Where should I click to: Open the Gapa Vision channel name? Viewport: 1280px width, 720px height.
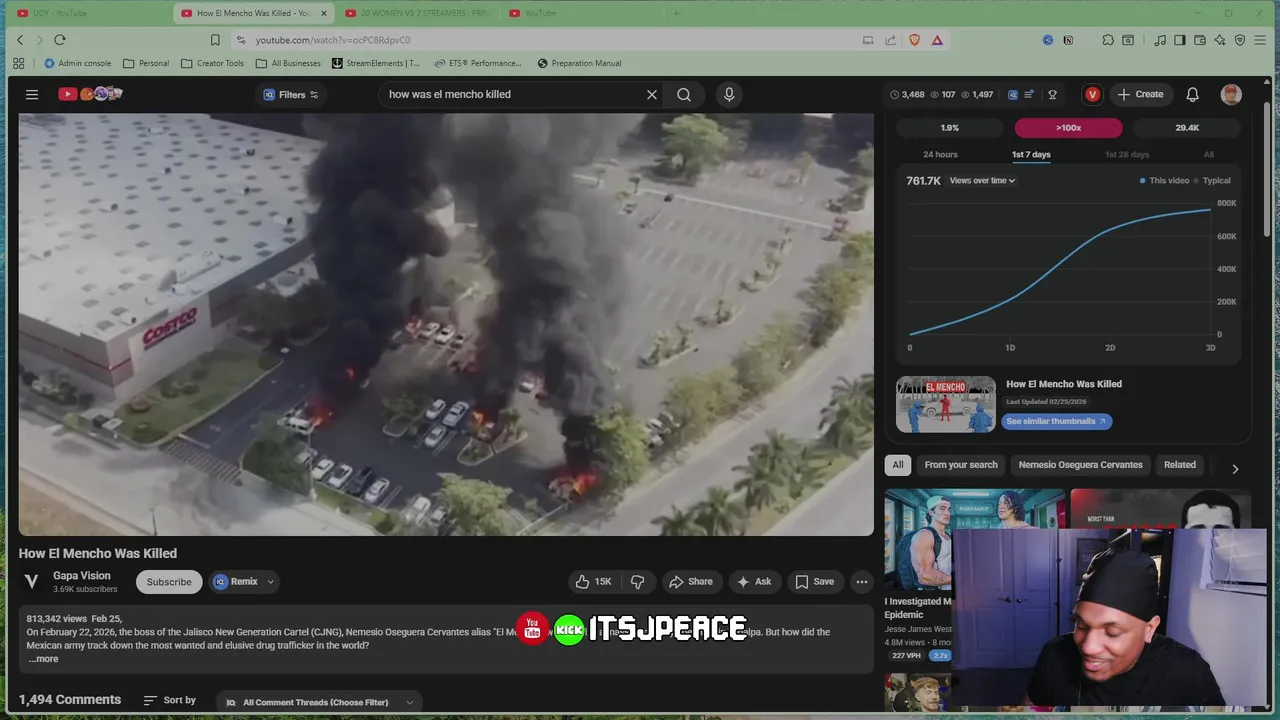point(82,576)
